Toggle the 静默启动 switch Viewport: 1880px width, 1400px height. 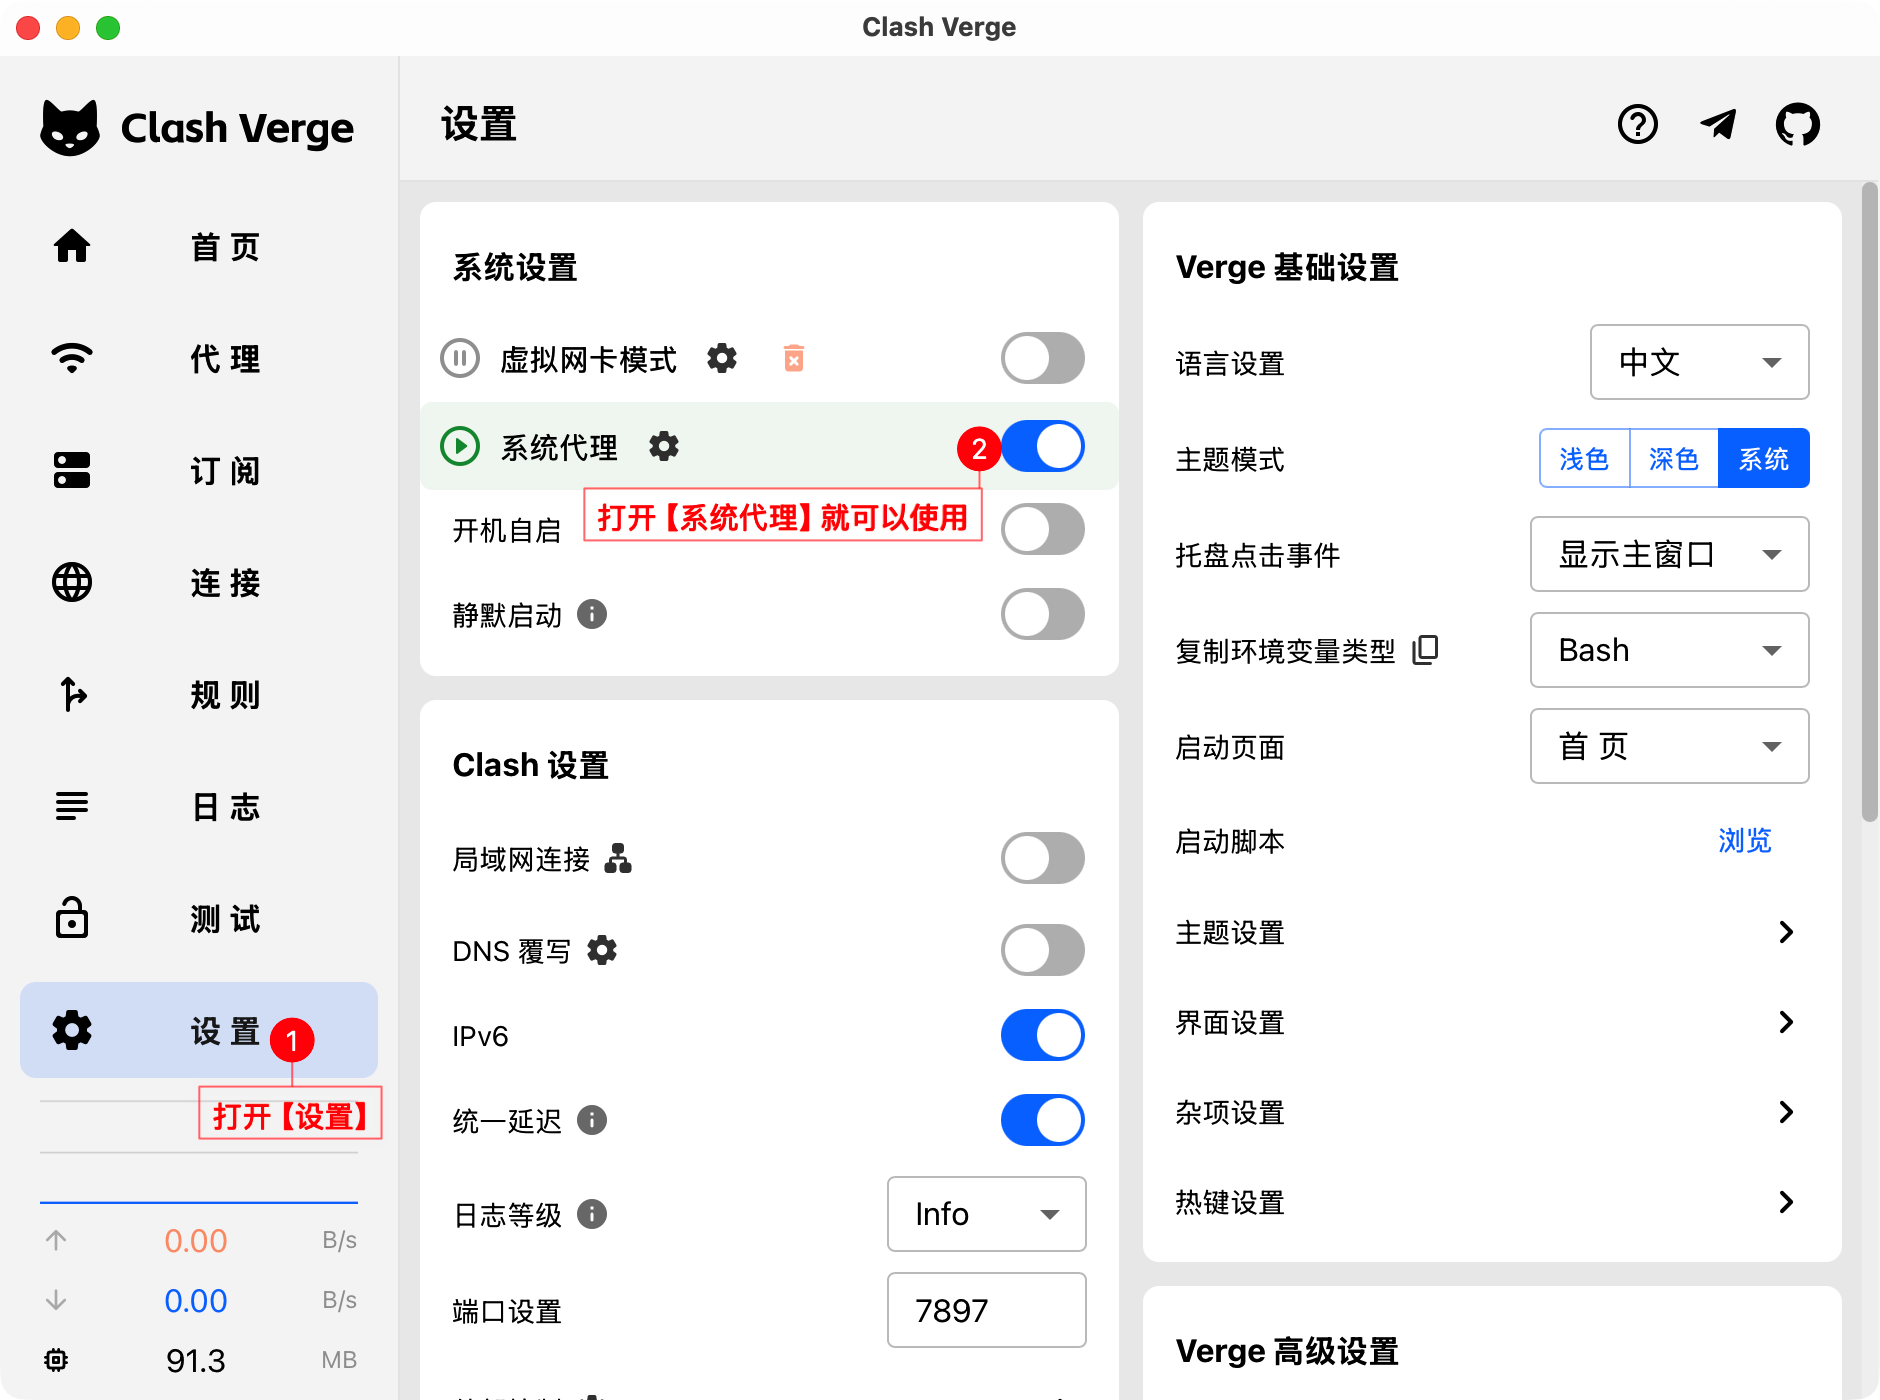tap(1043, 614)
